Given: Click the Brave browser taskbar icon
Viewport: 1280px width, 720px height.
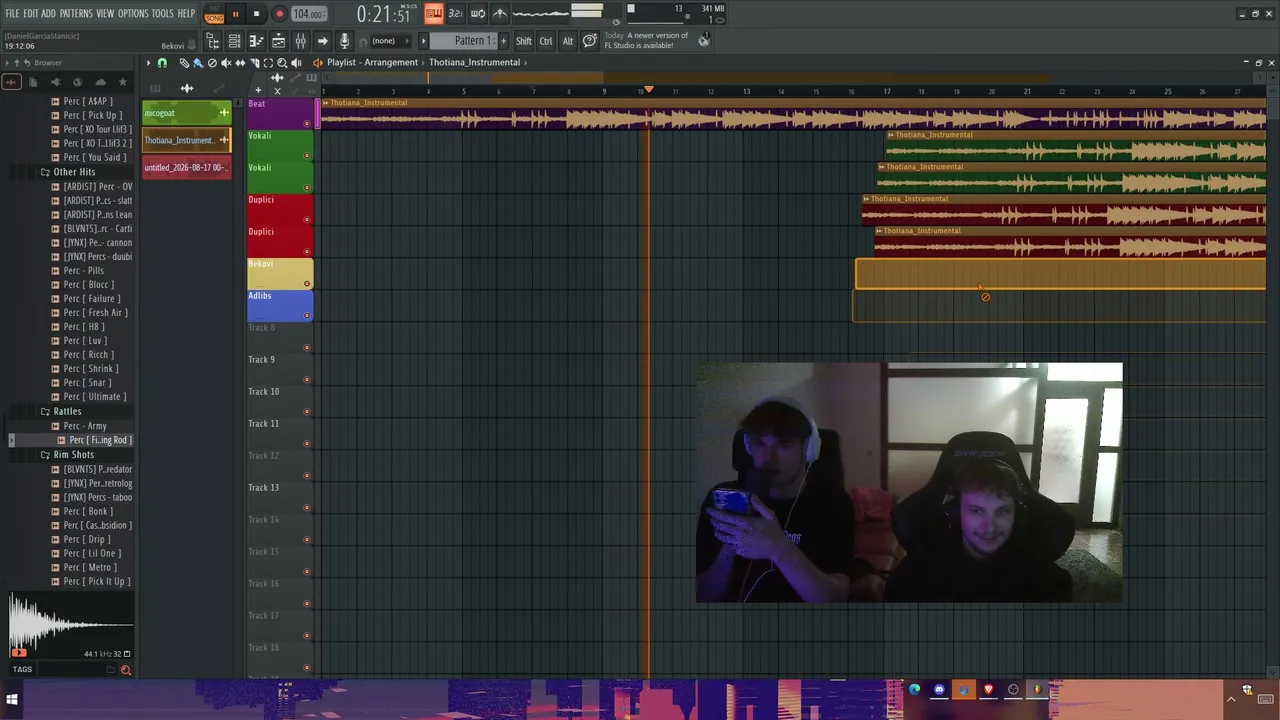Looking at the screenshot, I should pyautogui.click(x=988, y=689).
